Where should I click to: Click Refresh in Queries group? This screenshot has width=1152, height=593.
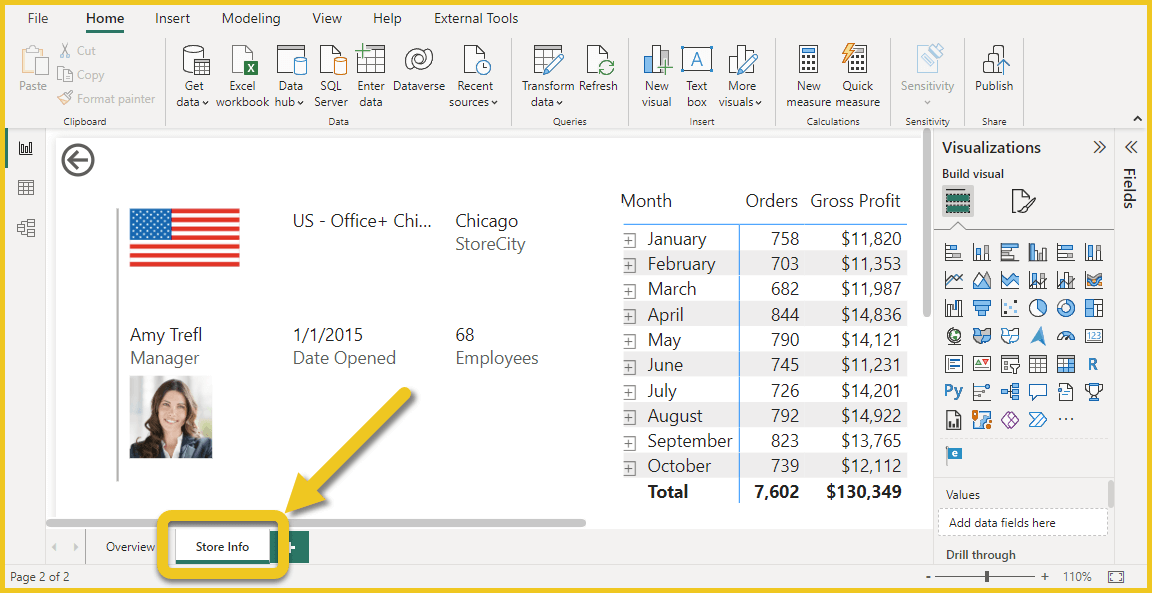coord(598,75)
